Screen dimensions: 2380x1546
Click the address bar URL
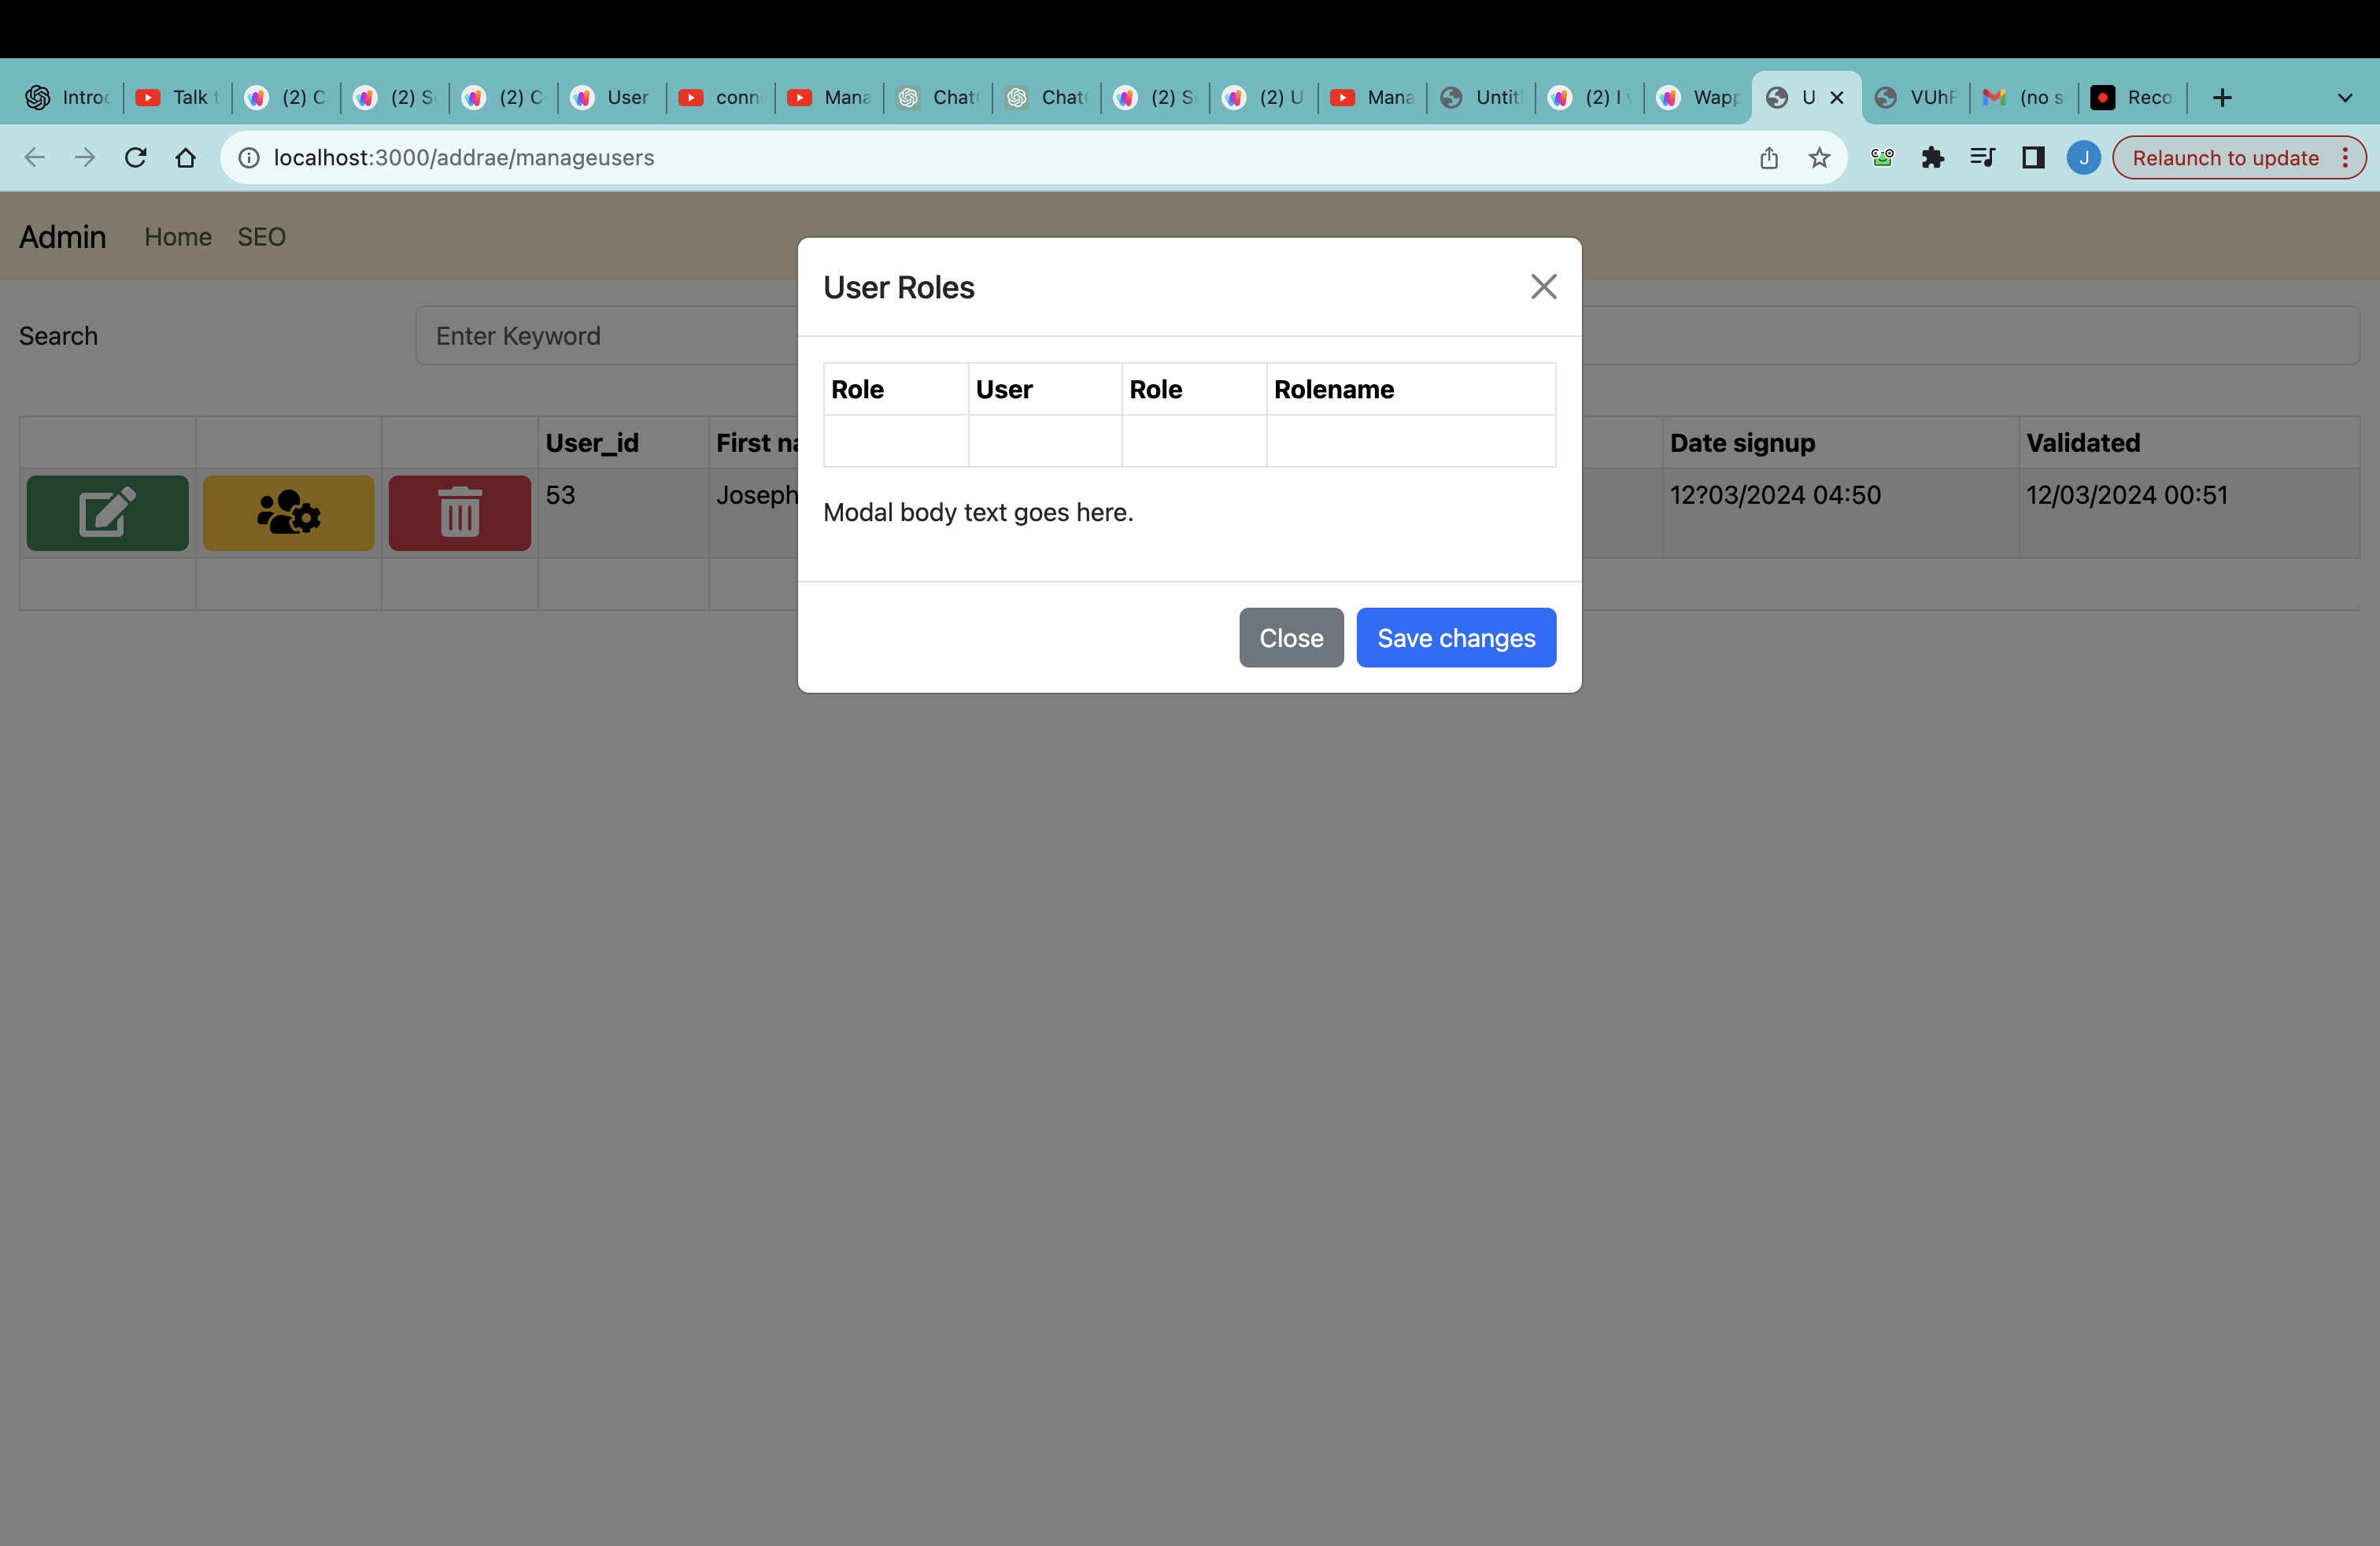(464, 158)
